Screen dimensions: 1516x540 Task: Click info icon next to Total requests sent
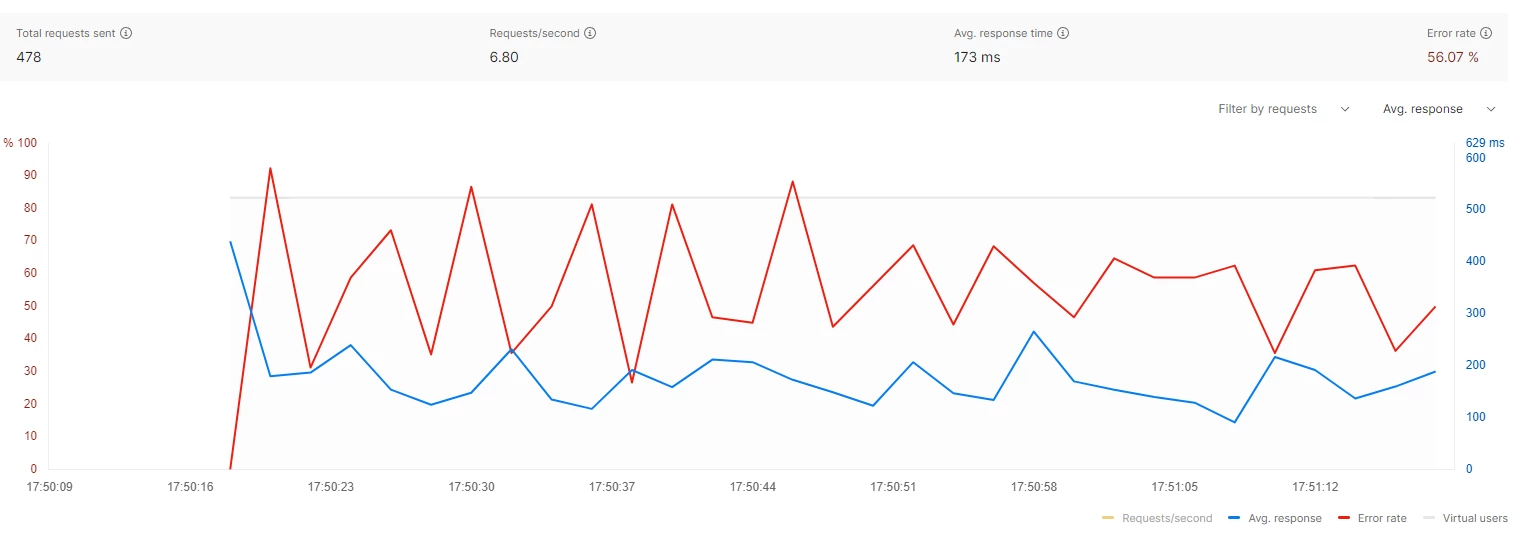tap(126, 33)
